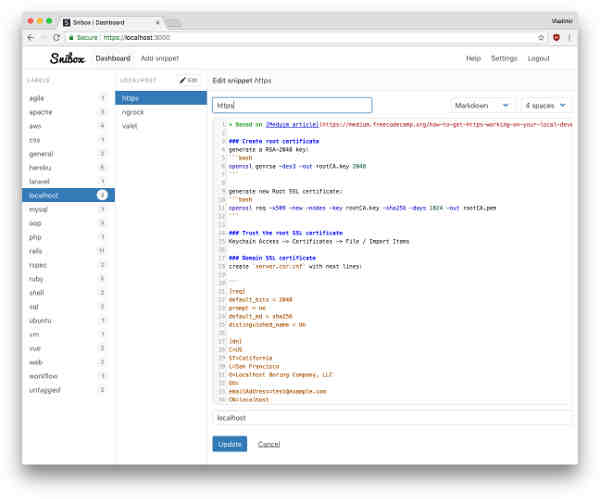Select the workflow label
600x499 pixels.
68,376
